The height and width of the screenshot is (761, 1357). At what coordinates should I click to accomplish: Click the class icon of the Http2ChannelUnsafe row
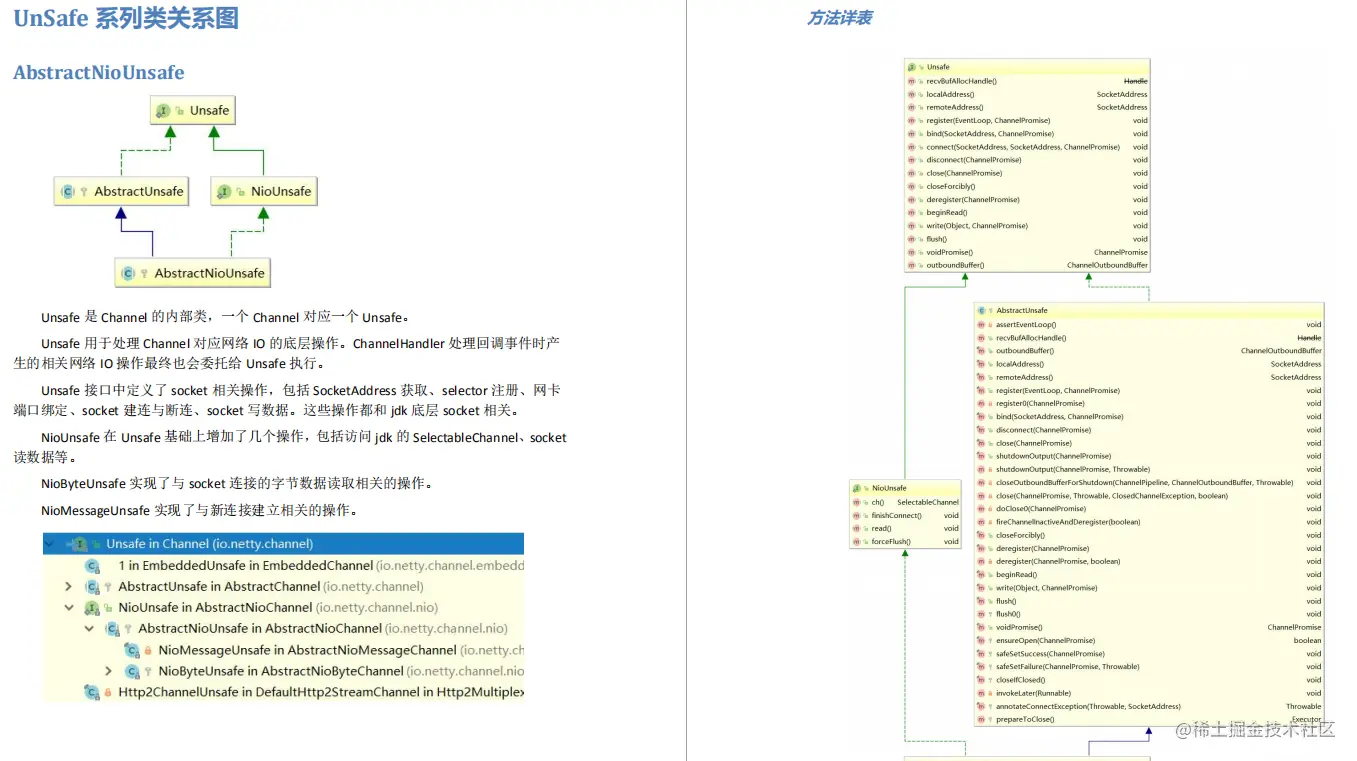92,692
